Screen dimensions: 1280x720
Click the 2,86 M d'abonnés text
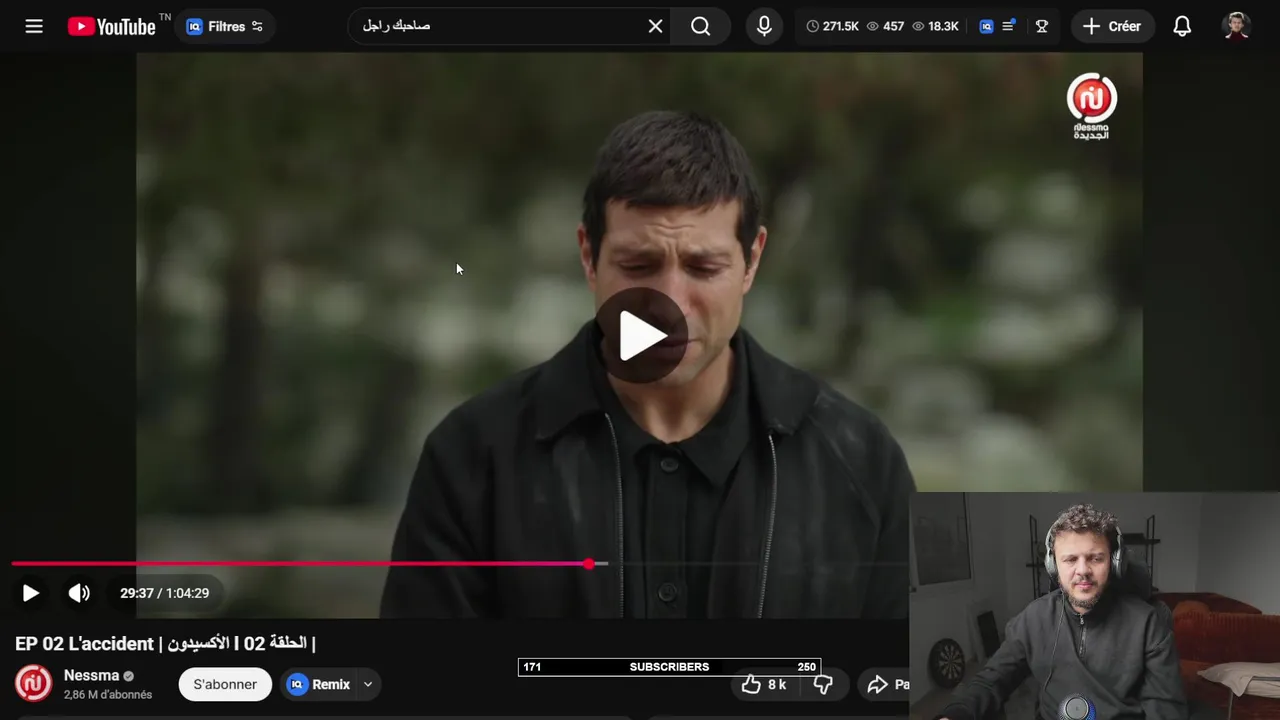click(x=108, y=695)
